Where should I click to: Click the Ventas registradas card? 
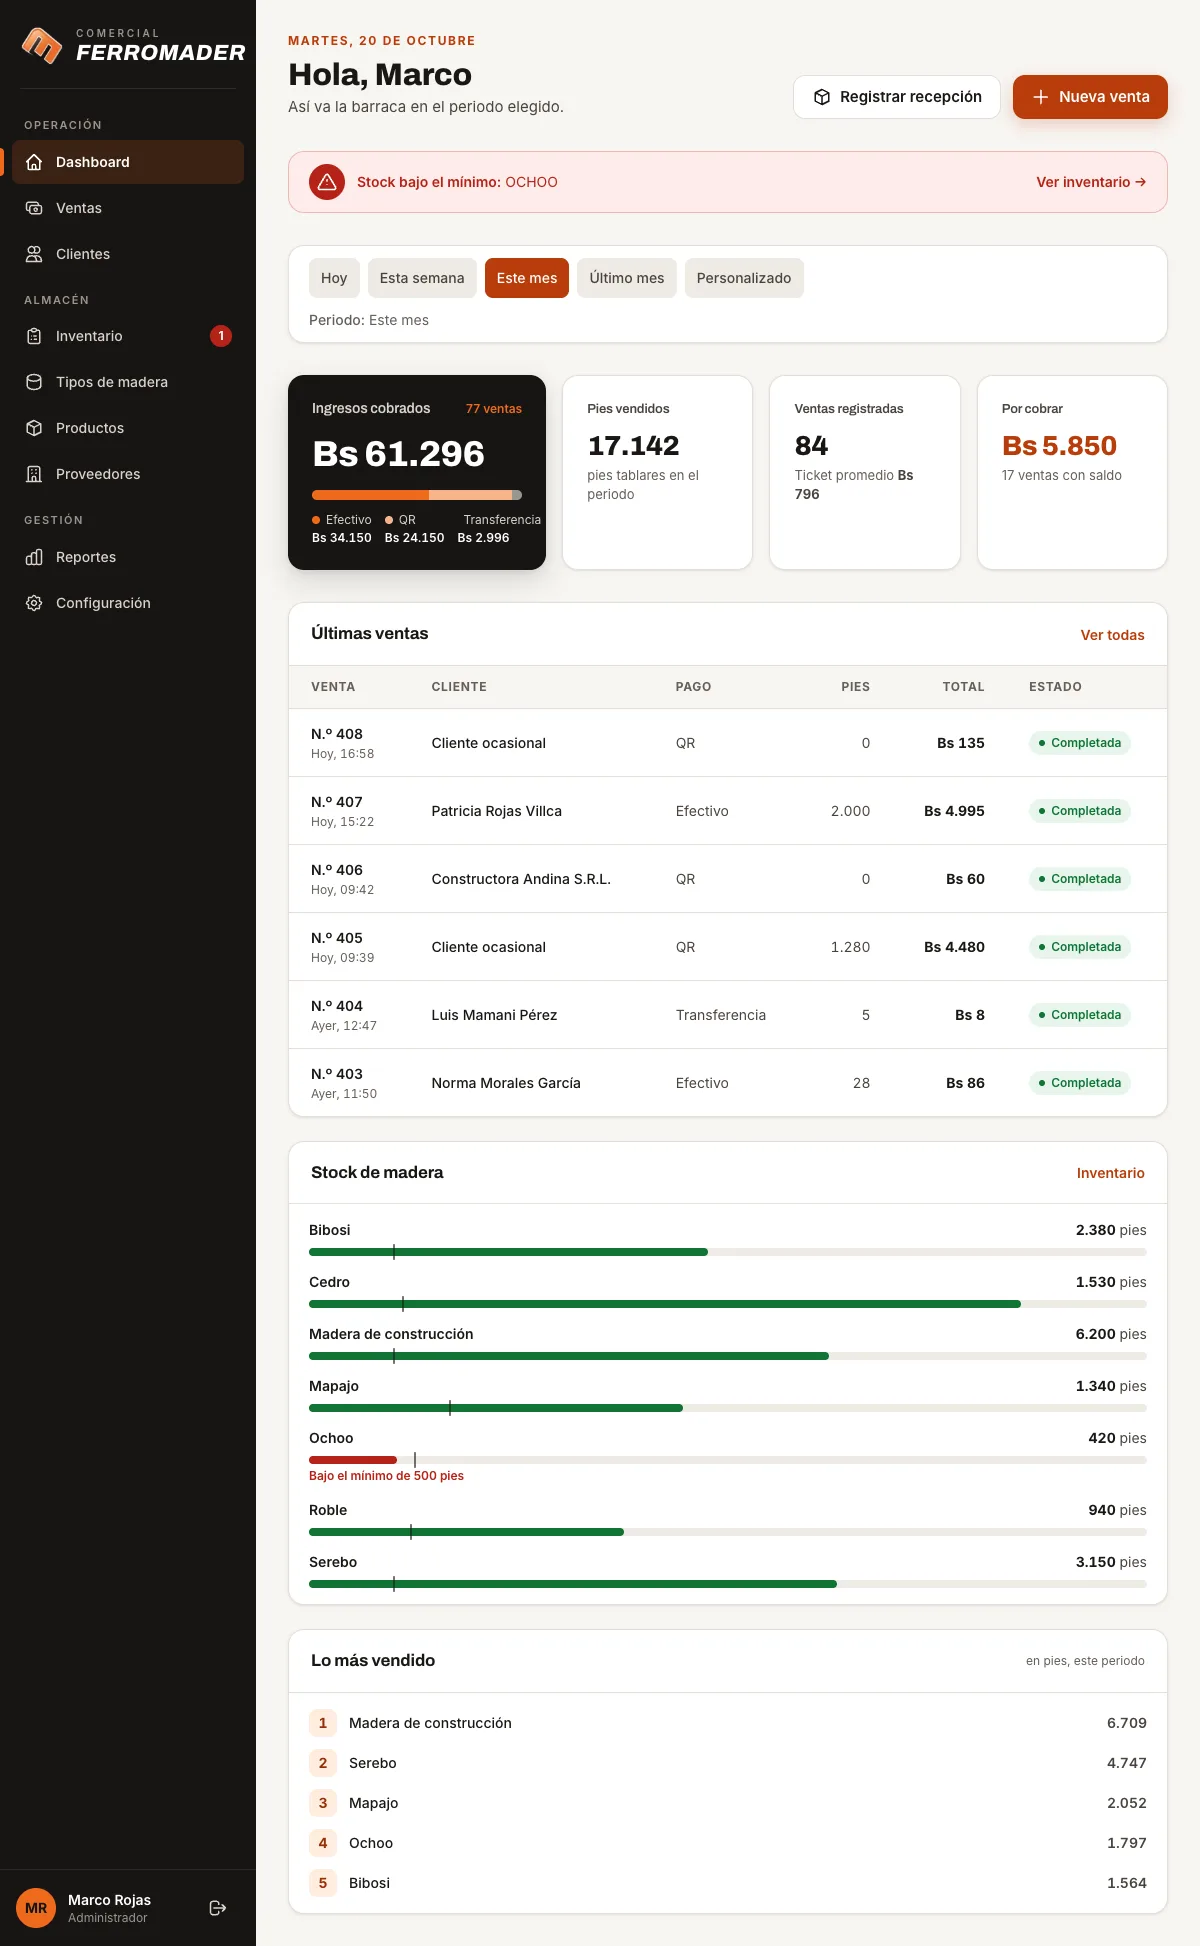(x=865, y=472)
